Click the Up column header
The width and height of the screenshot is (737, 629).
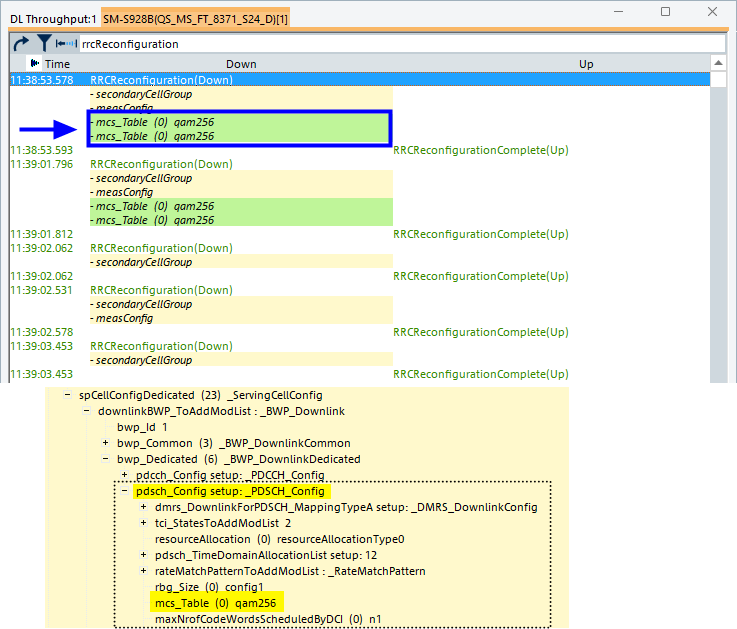(586, 64)
